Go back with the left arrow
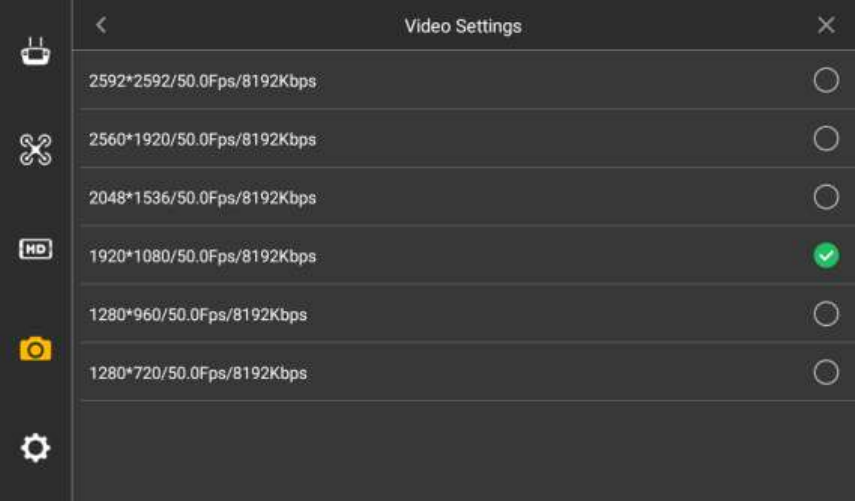855x501 pixels. (x=101, y=25)
